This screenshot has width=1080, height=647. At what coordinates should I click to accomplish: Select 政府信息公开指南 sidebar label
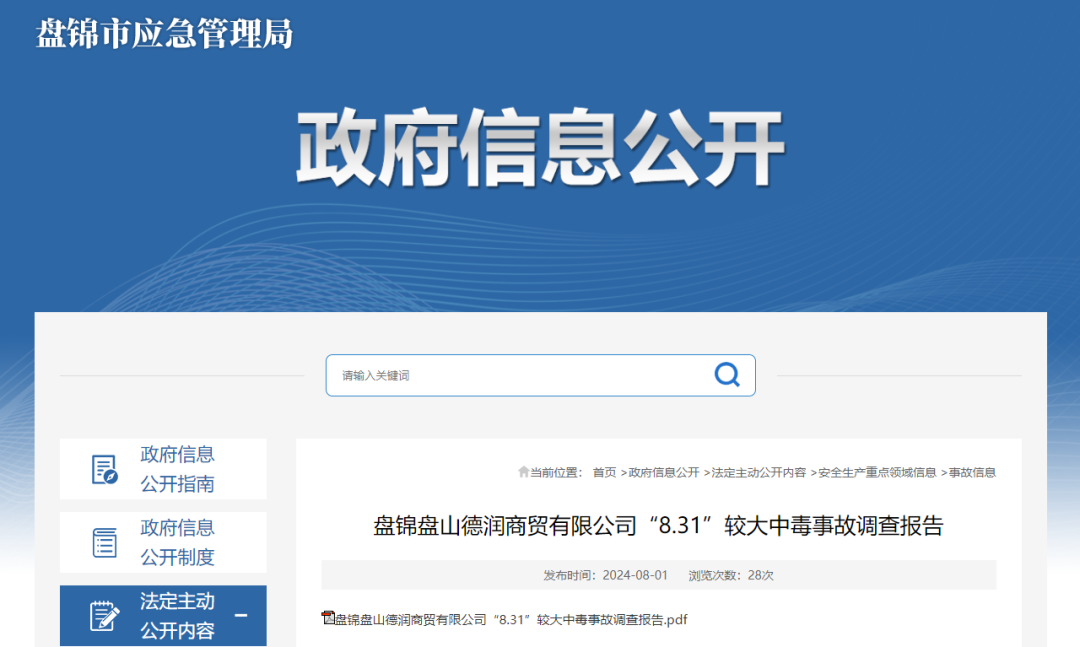[x=177, y=469]
